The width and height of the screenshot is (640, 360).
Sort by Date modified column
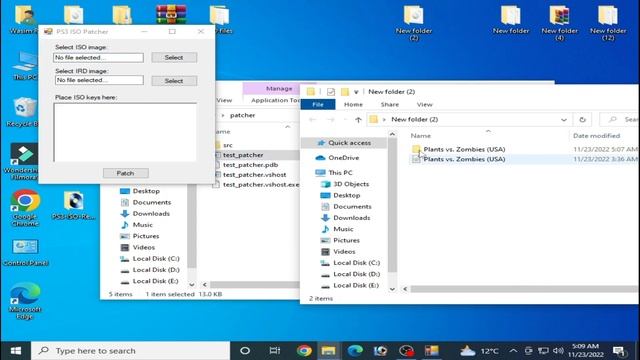pos(596,136)
